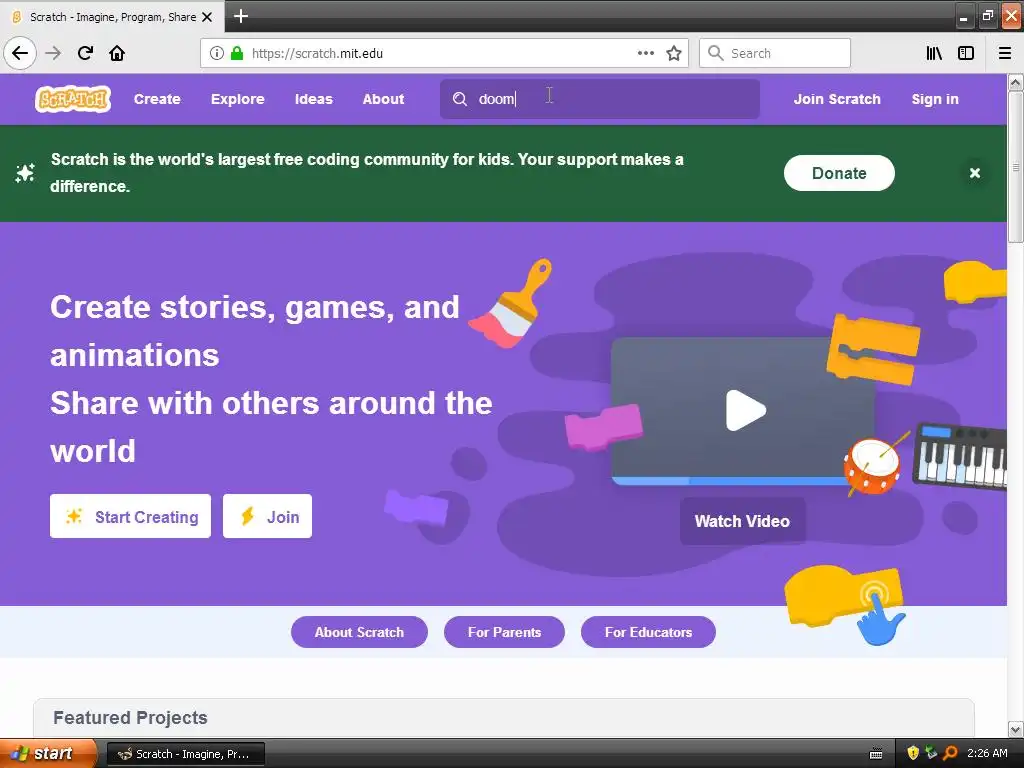
Task: Reload the page with the refresh icon
Action: (x=85, y=53)
